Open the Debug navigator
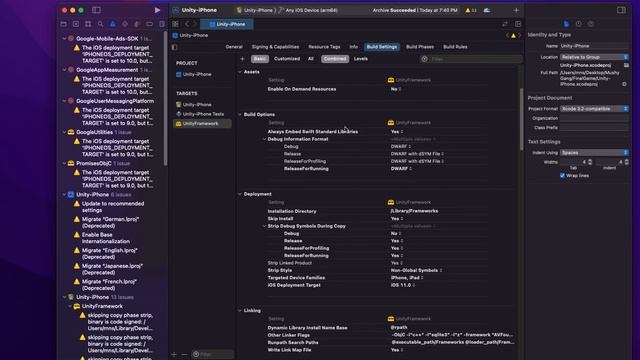This screenshot has height=360, width=640. click(137, 24)
